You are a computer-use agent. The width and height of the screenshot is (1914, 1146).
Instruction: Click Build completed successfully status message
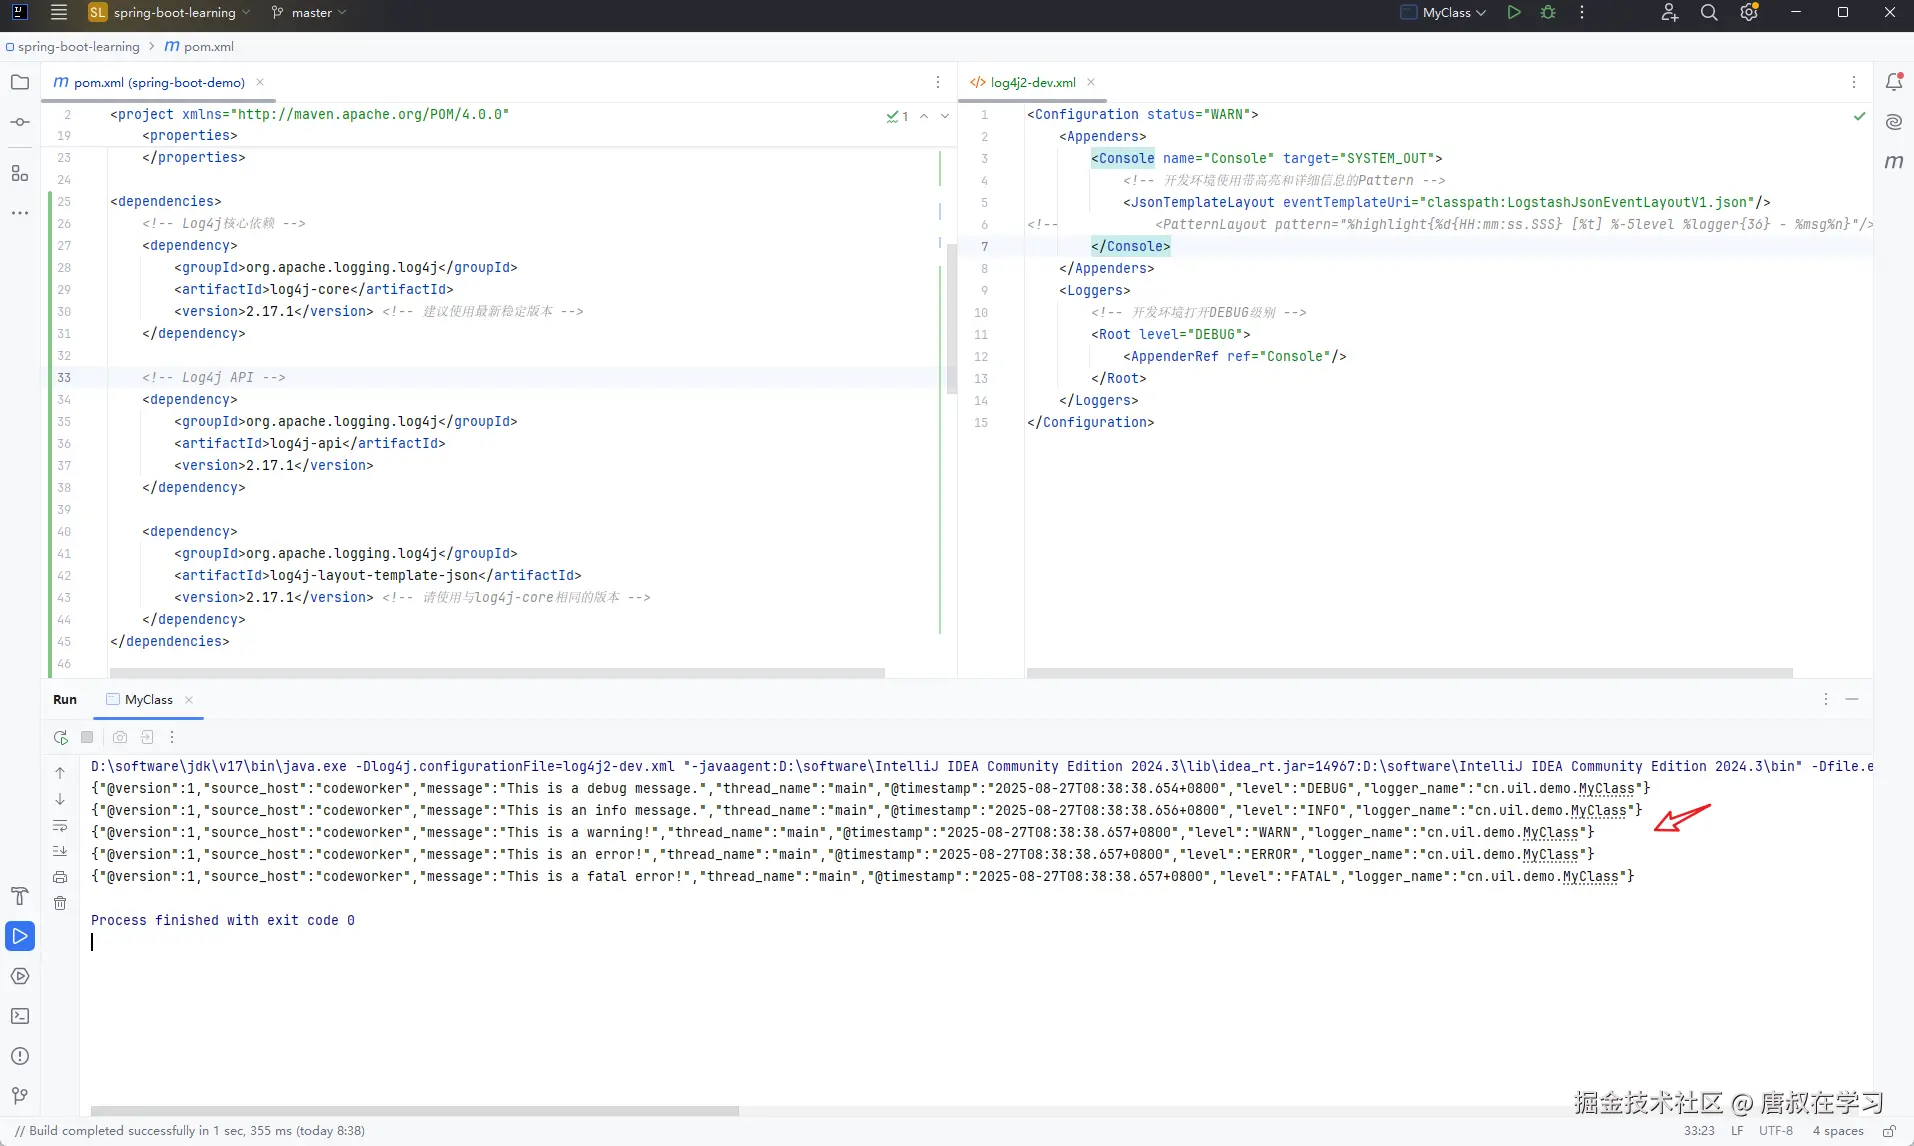click(x=190, y=1131)
